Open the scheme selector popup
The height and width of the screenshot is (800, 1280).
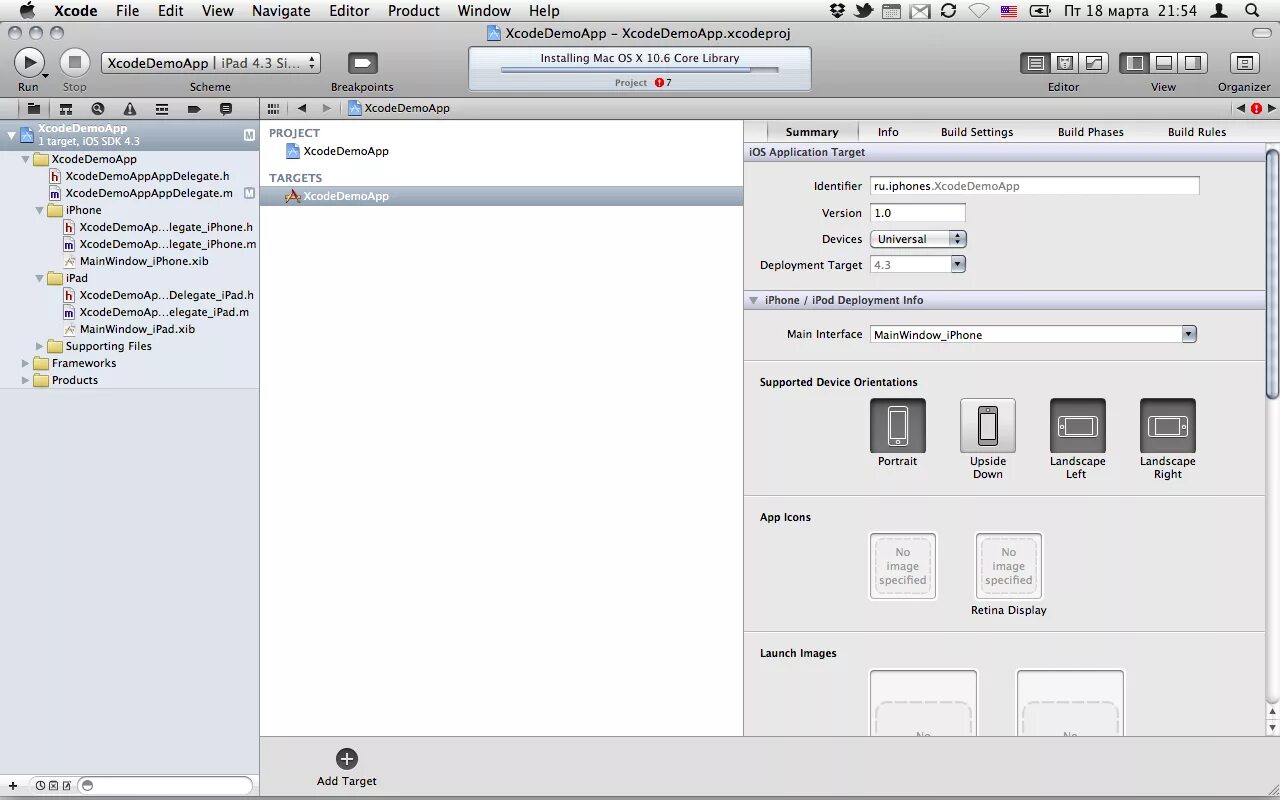211,63
